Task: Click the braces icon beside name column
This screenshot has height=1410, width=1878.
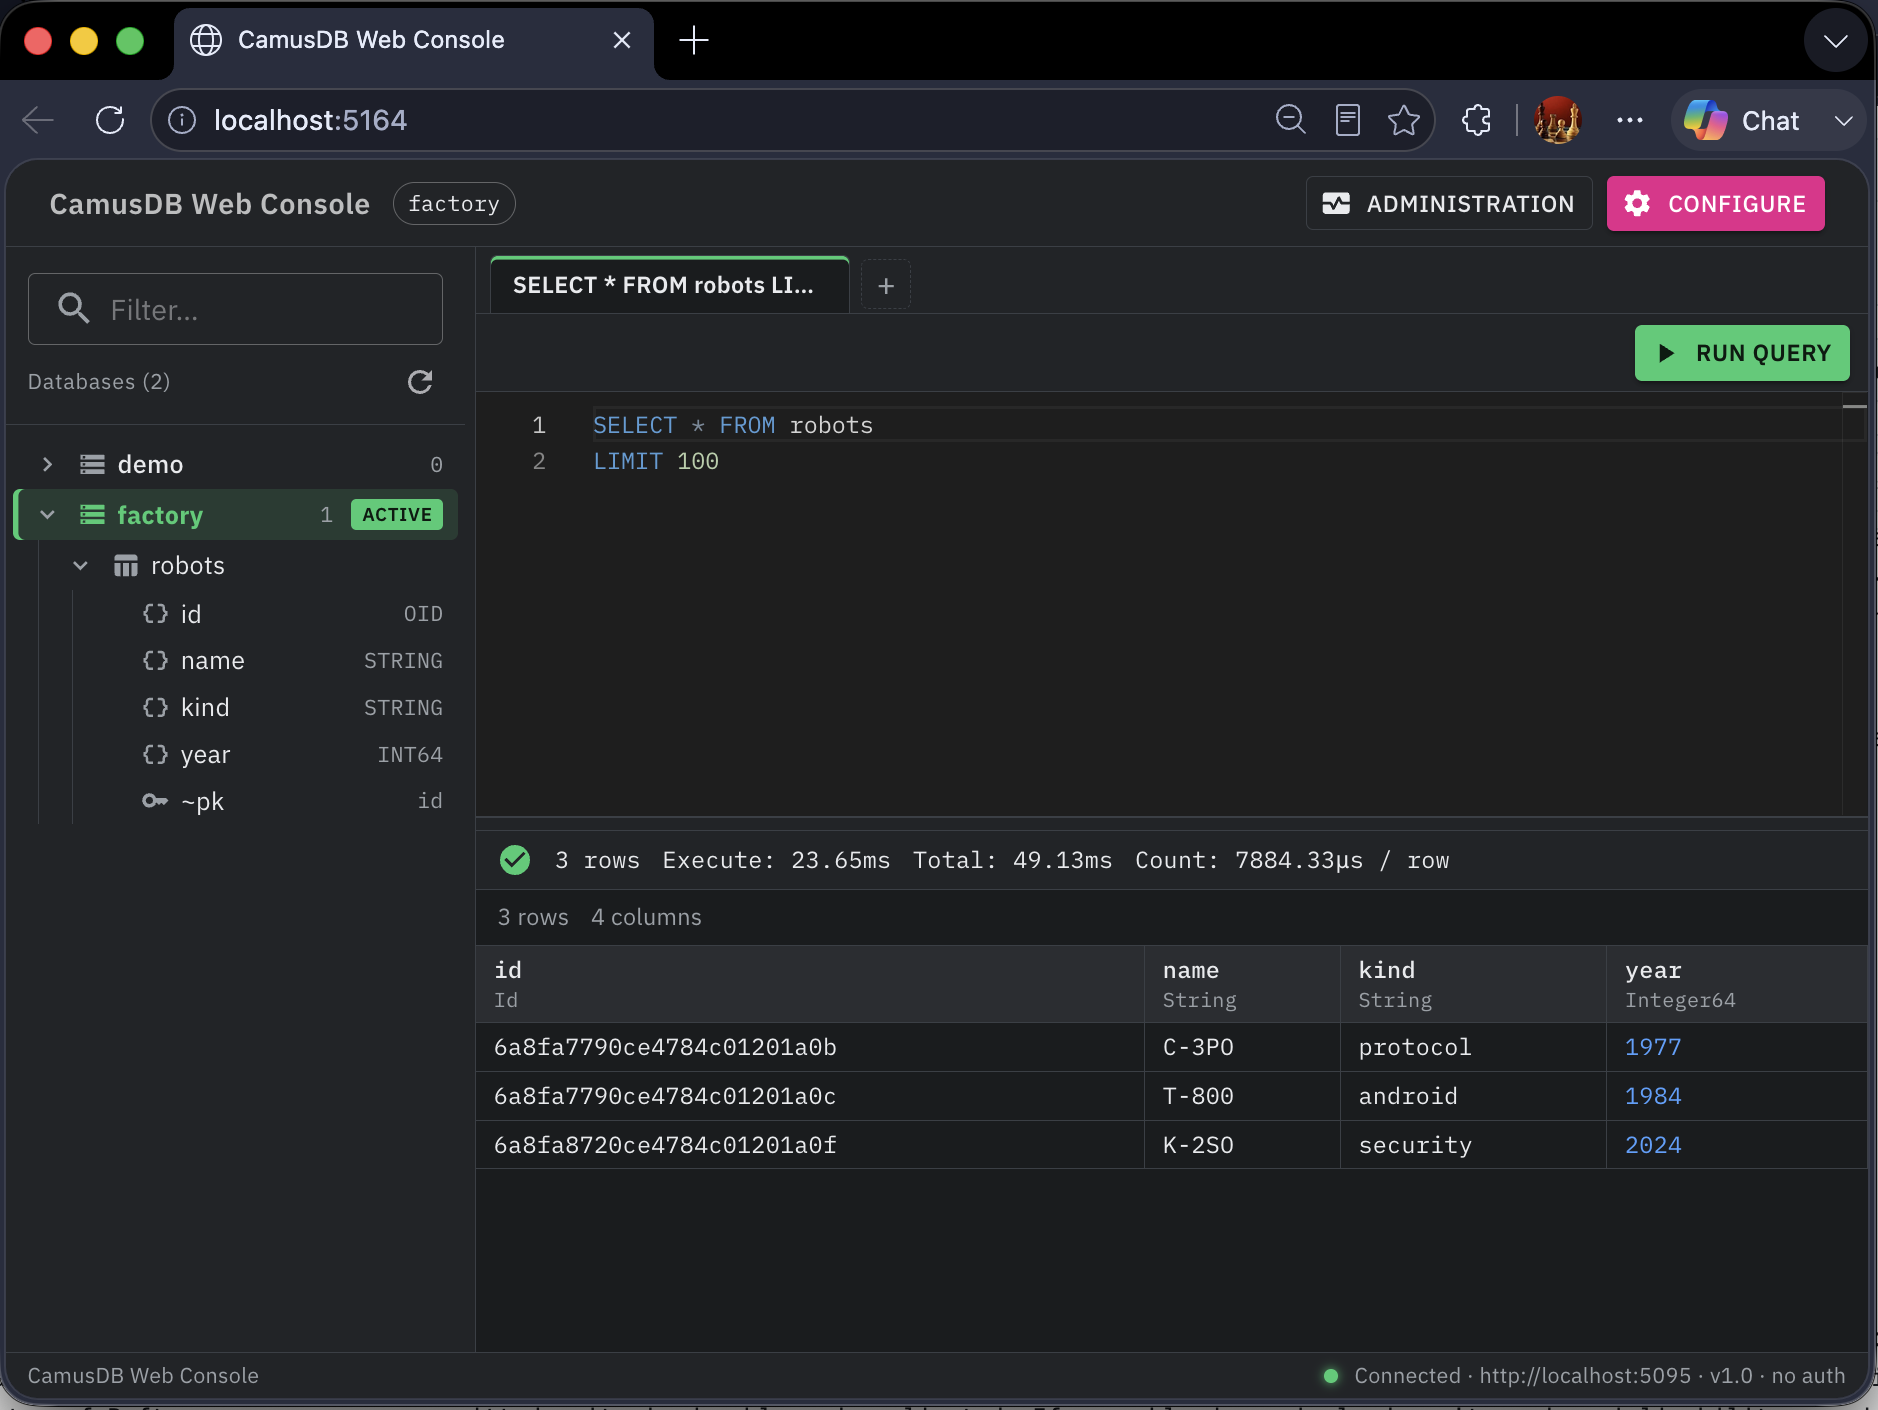Action: (155, 660)
